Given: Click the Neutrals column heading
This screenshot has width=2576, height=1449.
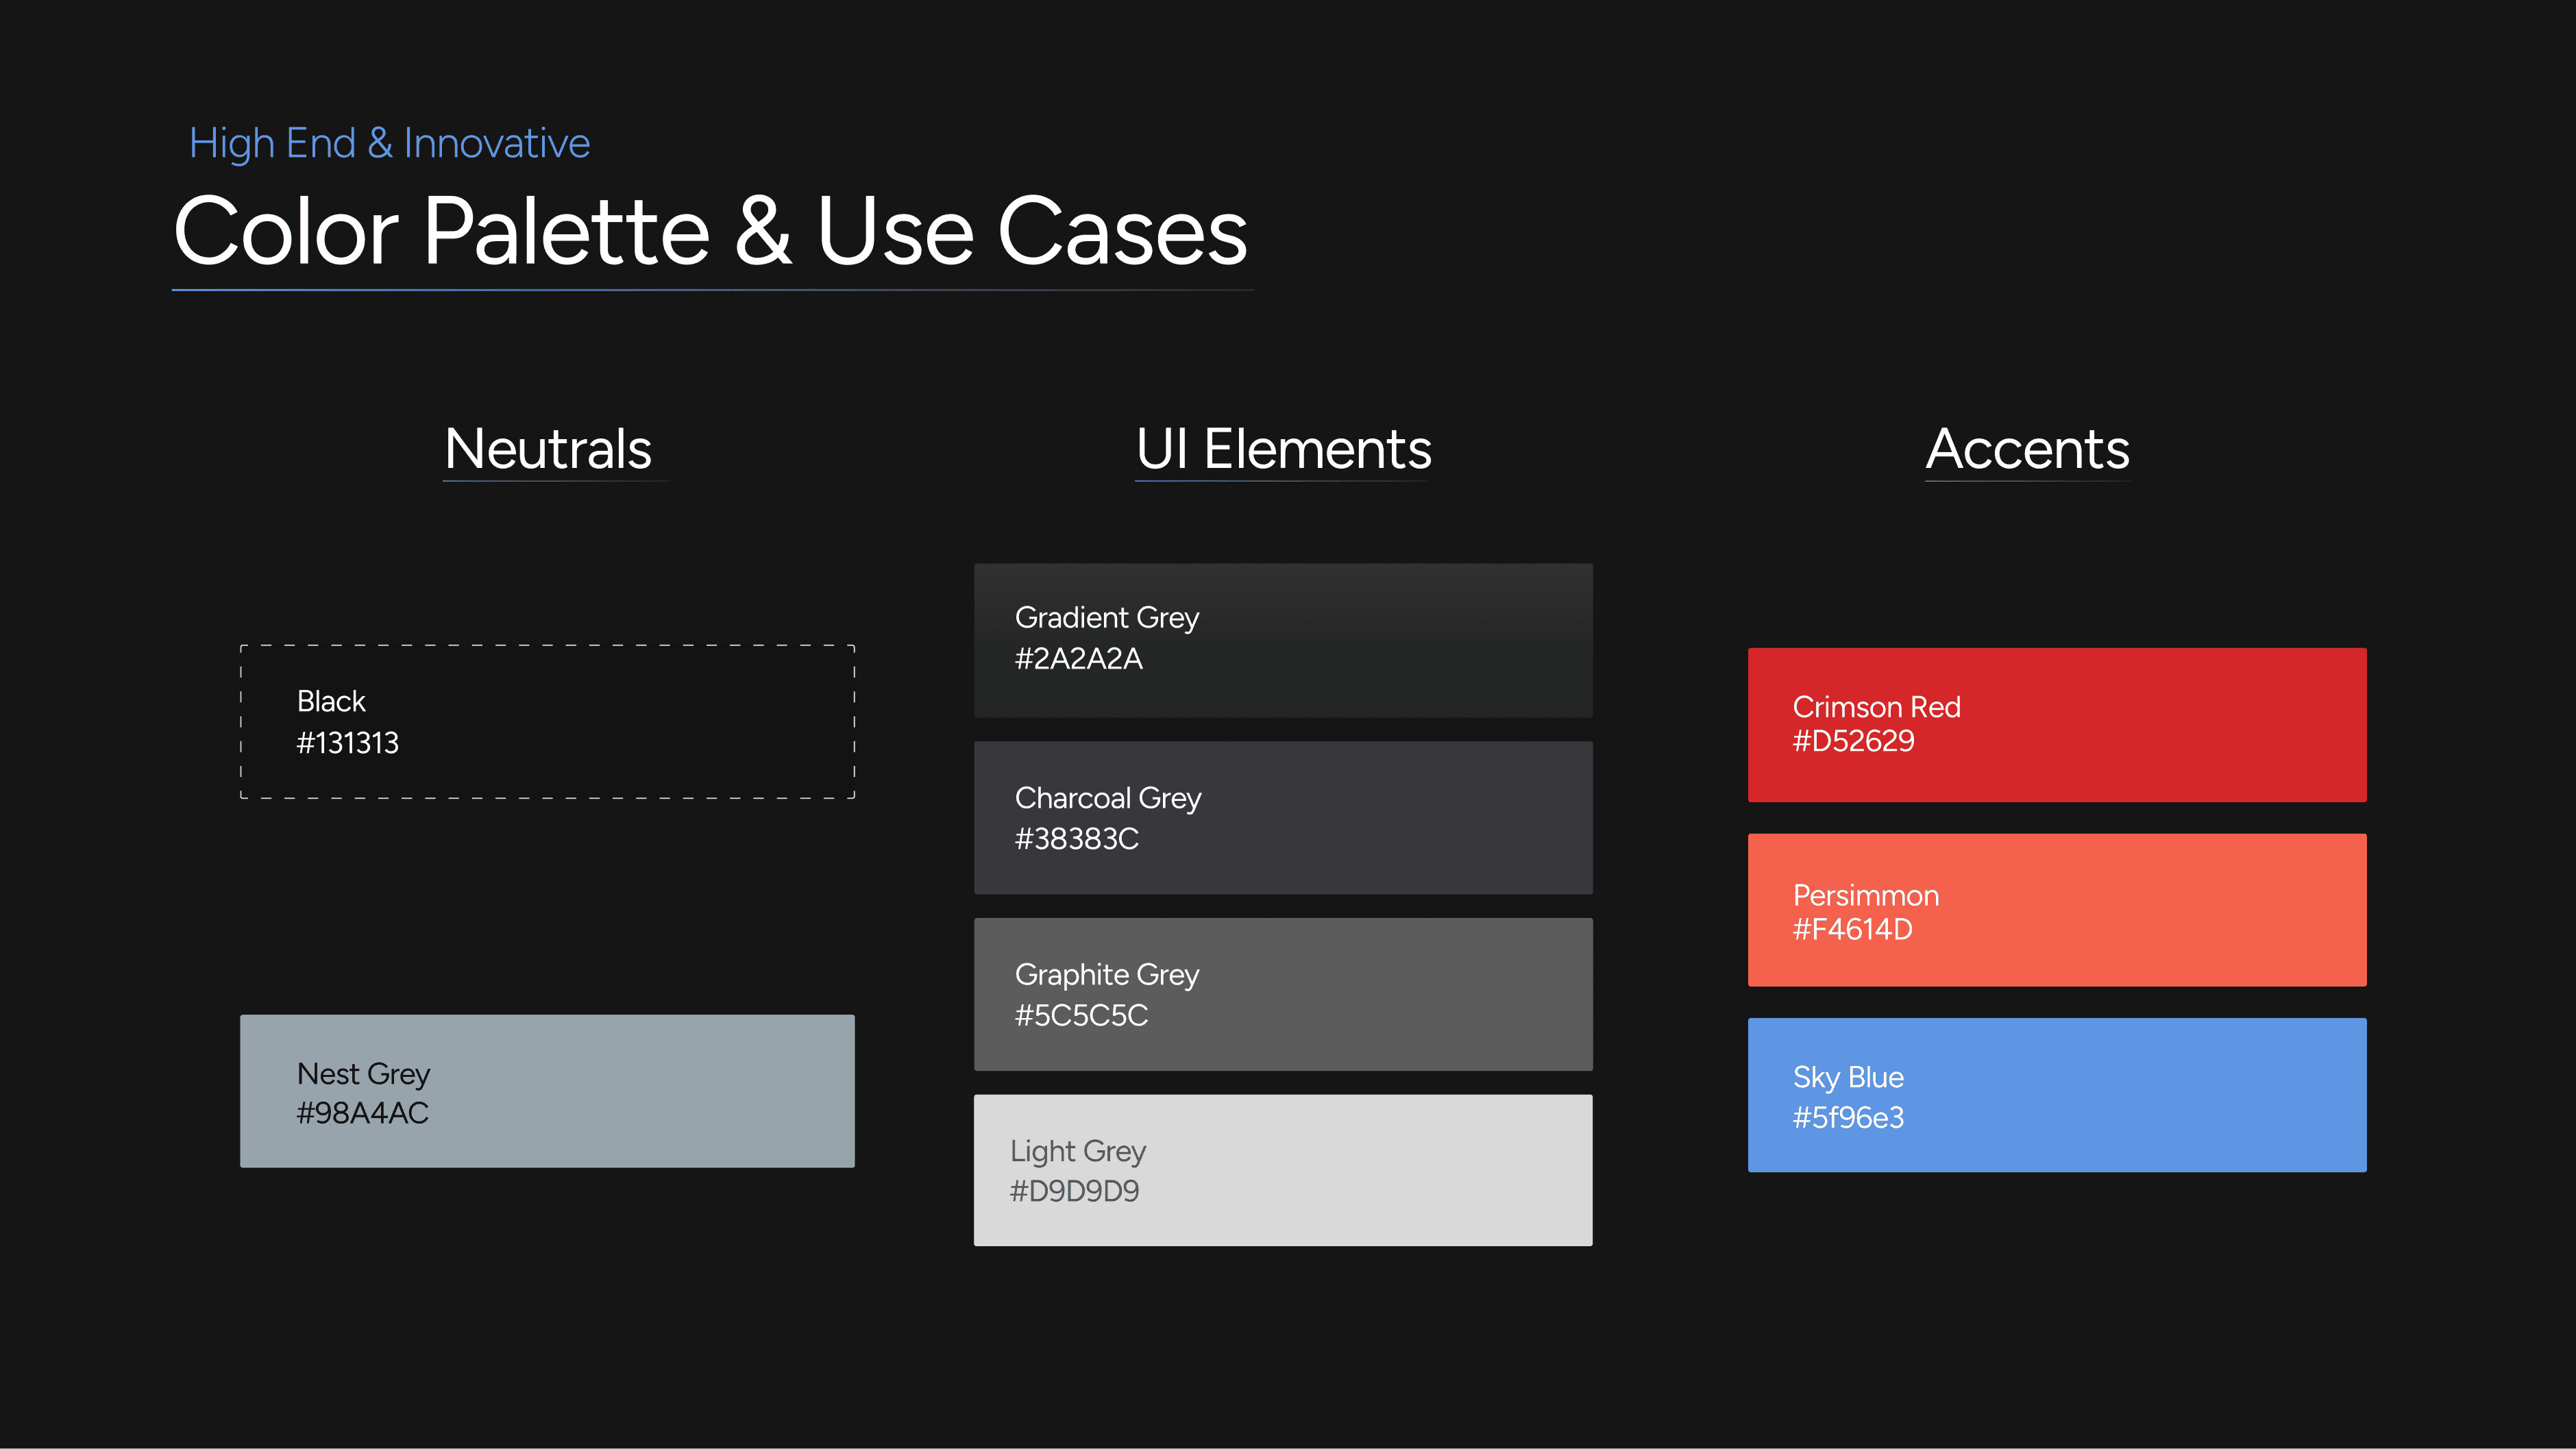Looking at the screenshot, I should [x=548, y=449].
